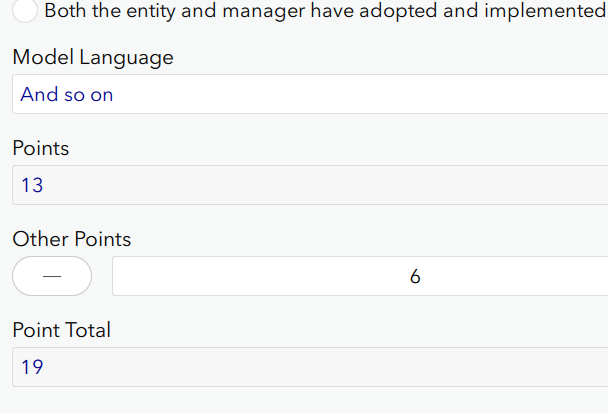Viewport: 608px width, 414px height.
Task: Click the value 19 in Point Total
Action: 32,367
